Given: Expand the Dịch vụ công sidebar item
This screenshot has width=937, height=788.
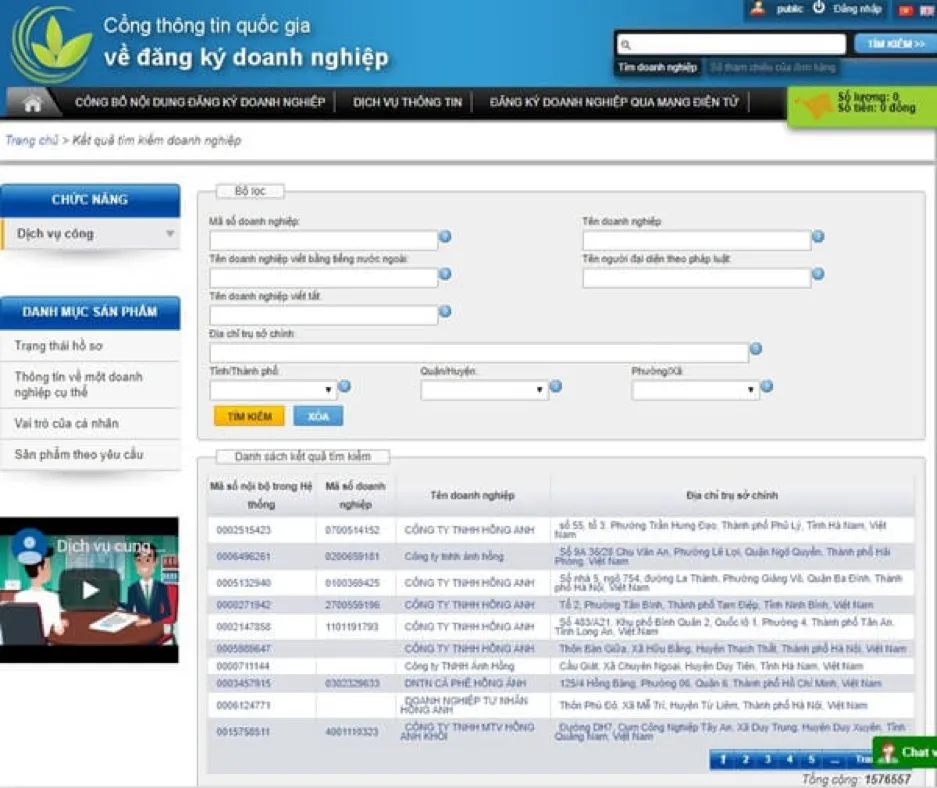Looking at the screenshot, I should coord(90,234).
